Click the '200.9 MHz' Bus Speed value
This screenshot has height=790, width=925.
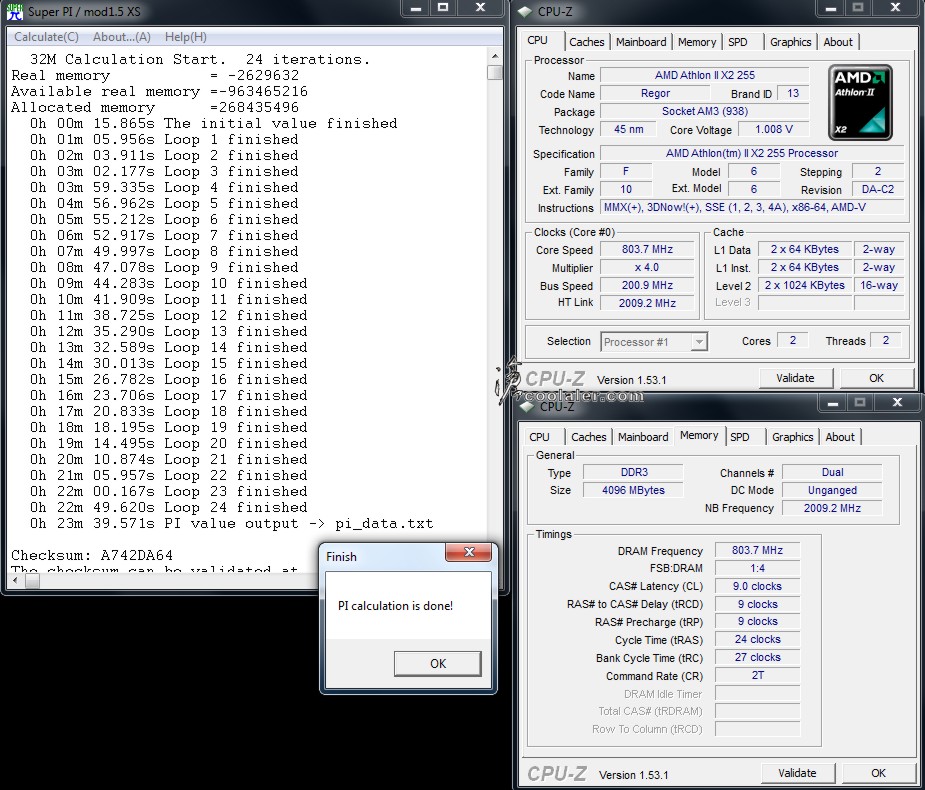(647, 286)
